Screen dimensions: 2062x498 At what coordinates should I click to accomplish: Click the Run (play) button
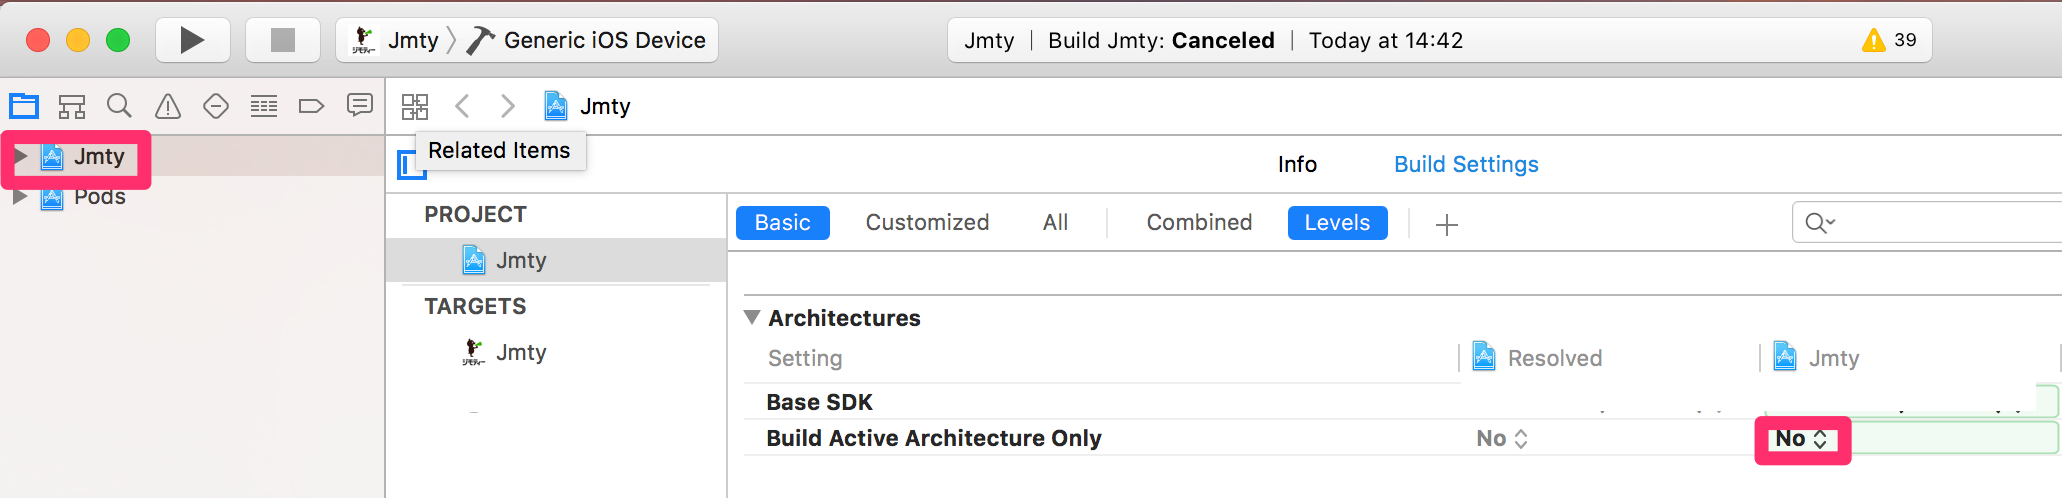192,40
